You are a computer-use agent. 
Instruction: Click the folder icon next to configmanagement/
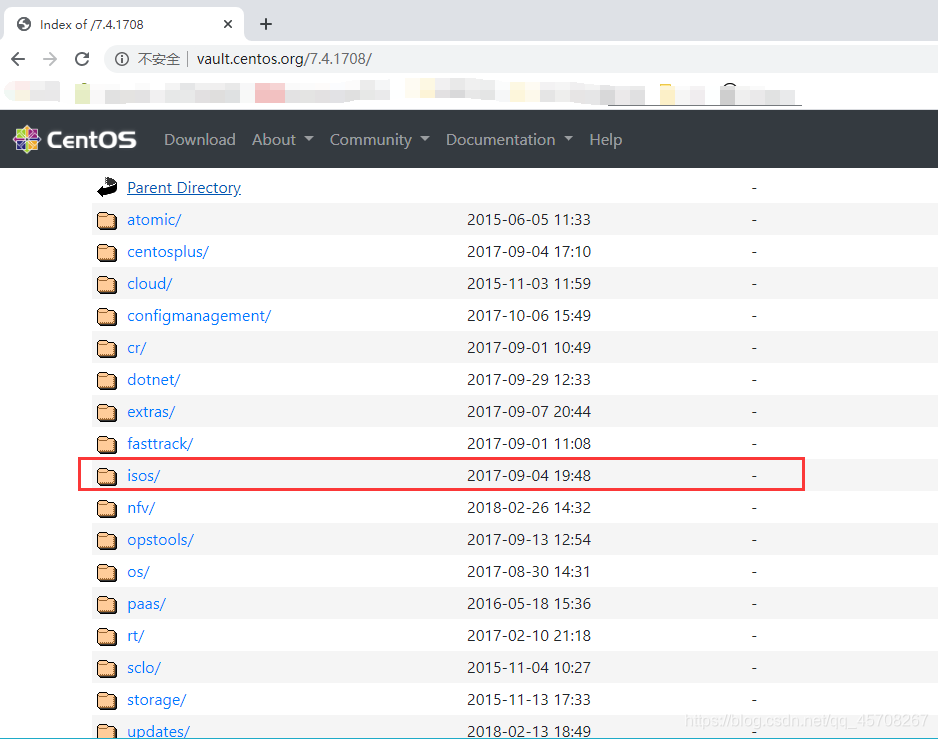(x=107, y=317)
